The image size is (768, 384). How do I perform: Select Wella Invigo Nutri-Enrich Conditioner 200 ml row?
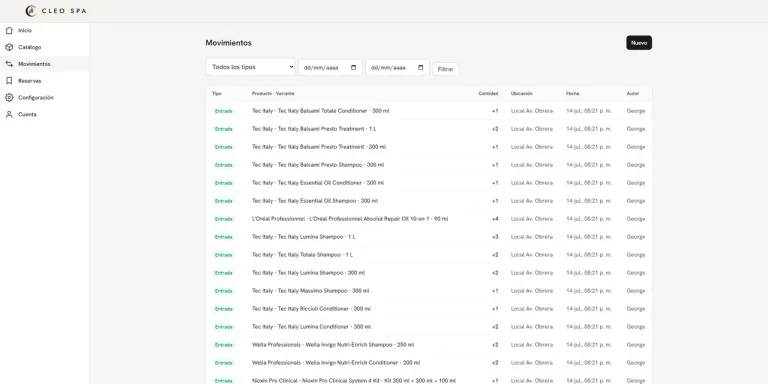click(x=429, y=363)
